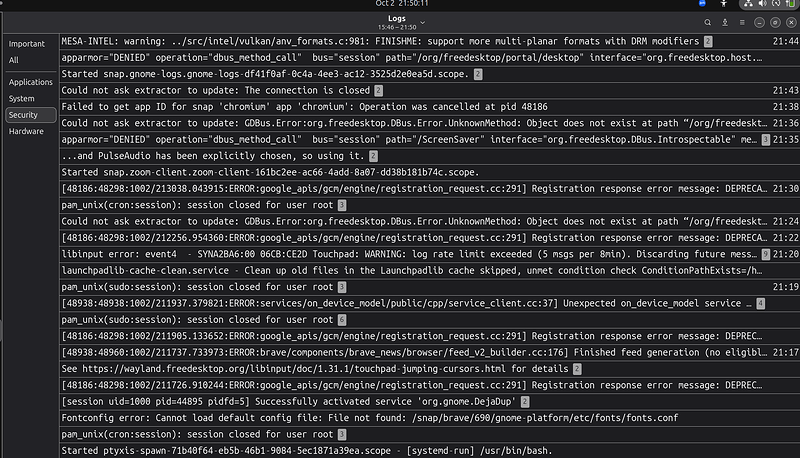Open the accessibility menu in top bar

(x=723, y=4)
